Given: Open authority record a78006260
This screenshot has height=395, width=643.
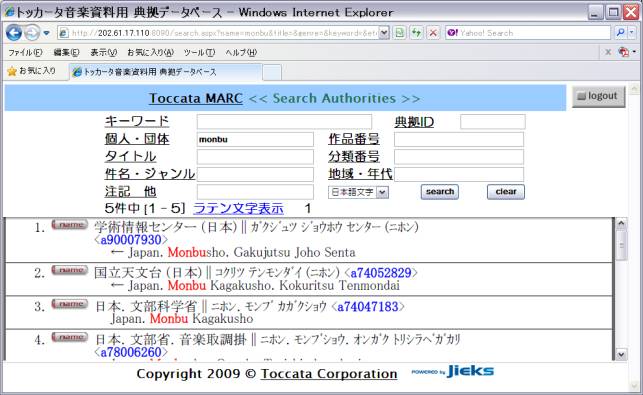Looking at the screenshot, I should [x=131, y=352].
